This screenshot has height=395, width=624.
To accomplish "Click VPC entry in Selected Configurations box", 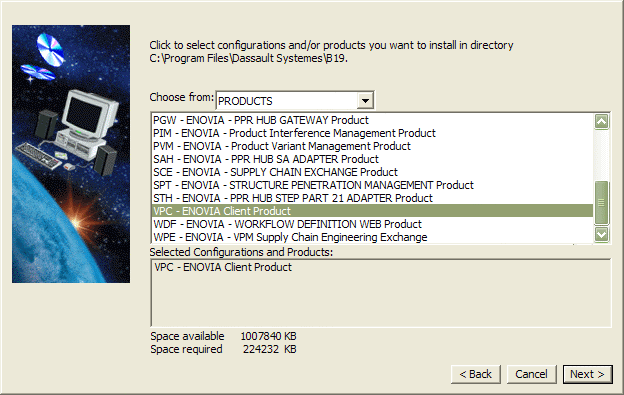I will coord(223,267).
